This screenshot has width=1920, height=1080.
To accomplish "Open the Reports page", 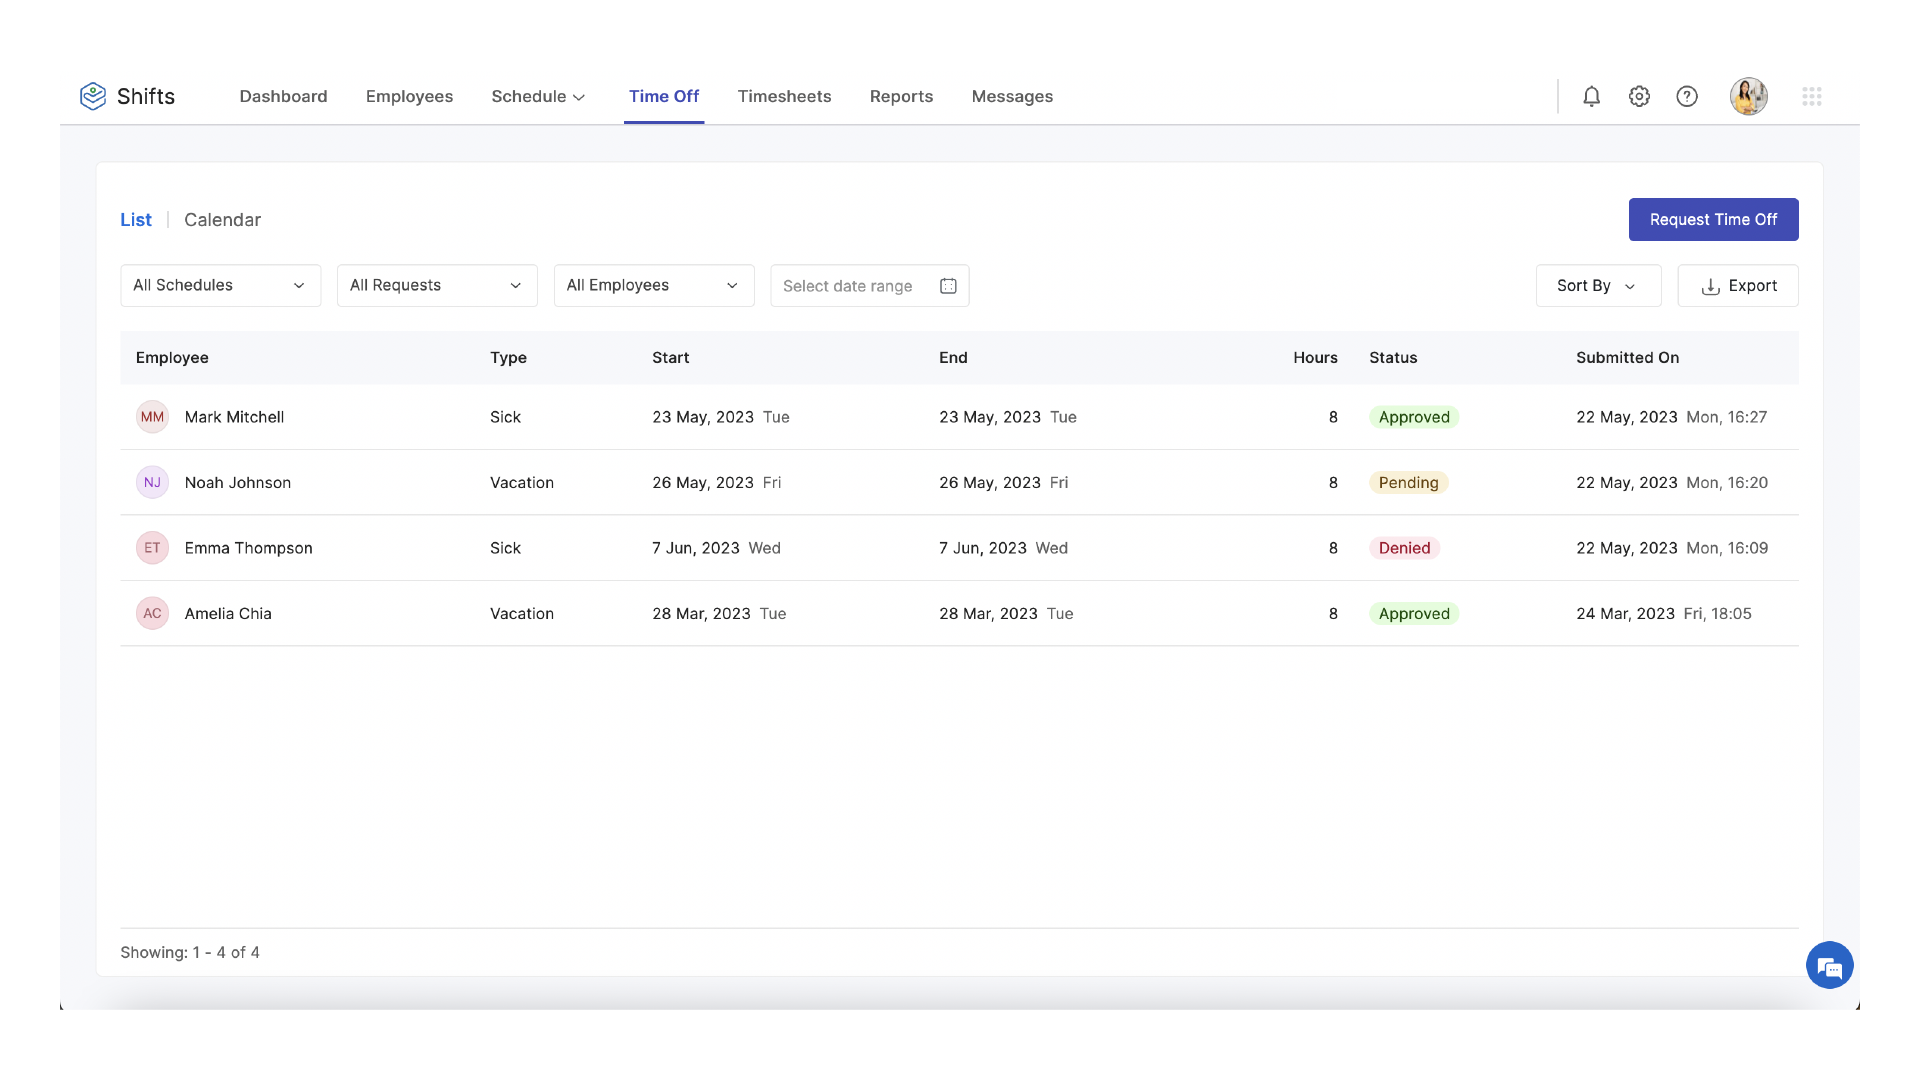I will 901,96.
